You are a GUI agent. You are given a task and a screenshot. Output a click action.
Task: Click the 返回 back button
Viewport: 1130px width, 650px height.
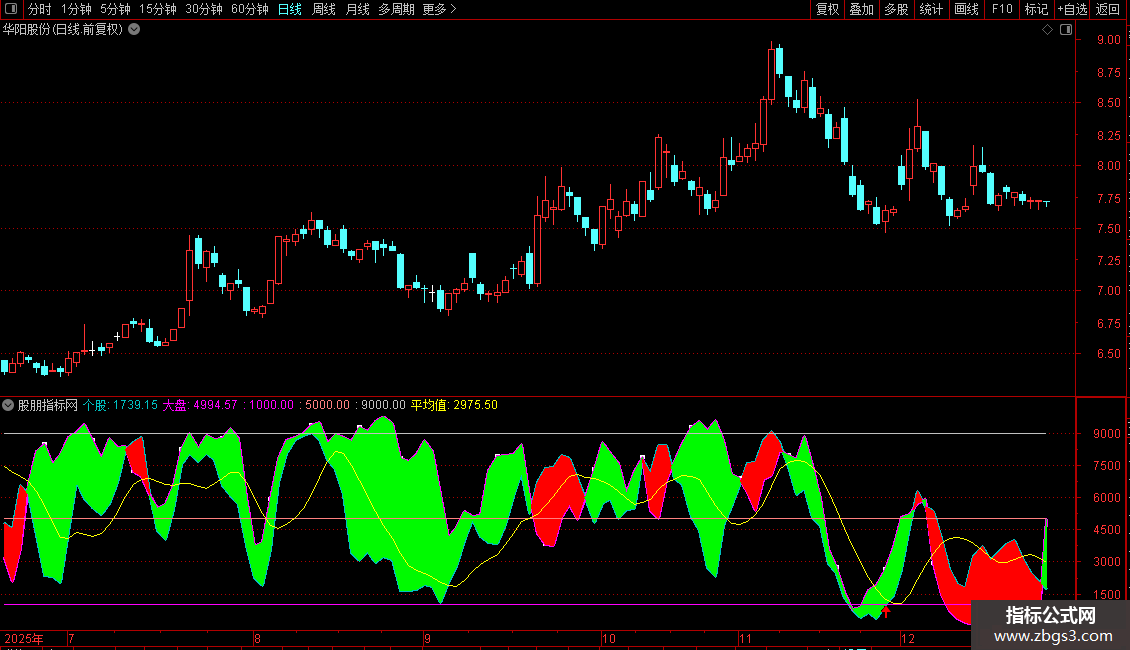point(1108,9)
